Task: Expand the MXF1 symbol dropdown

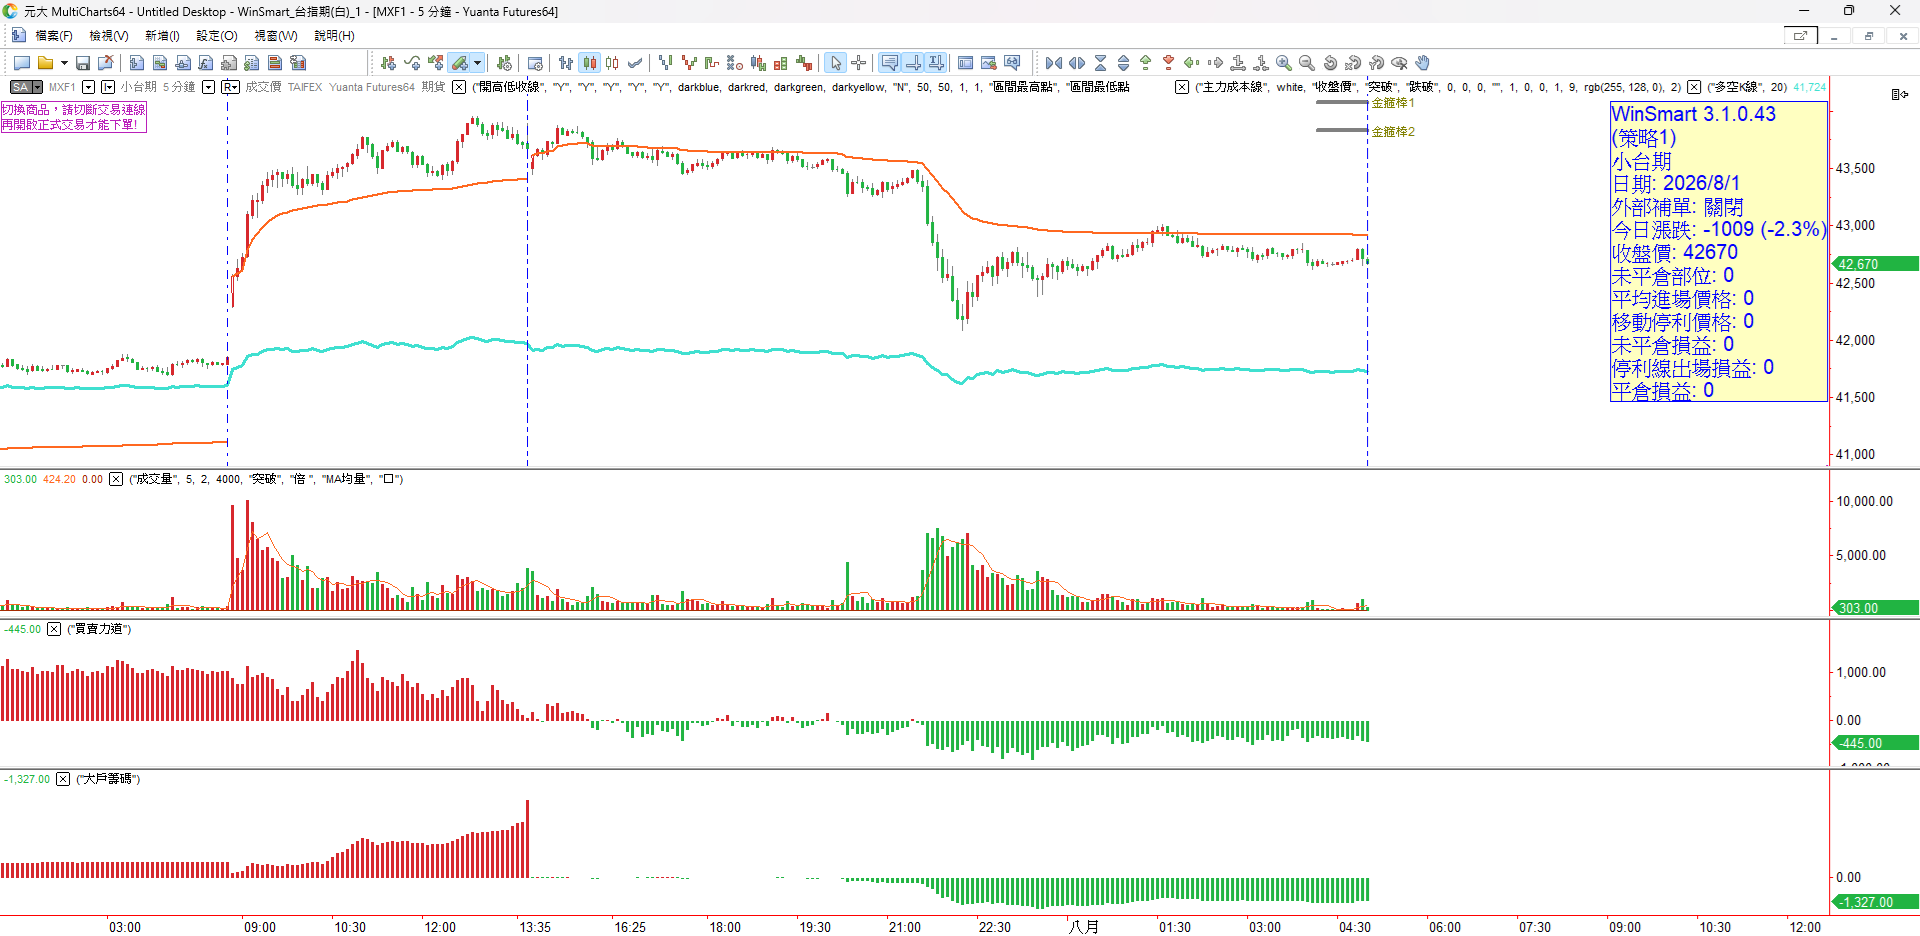Action: [x=88, y=87]
